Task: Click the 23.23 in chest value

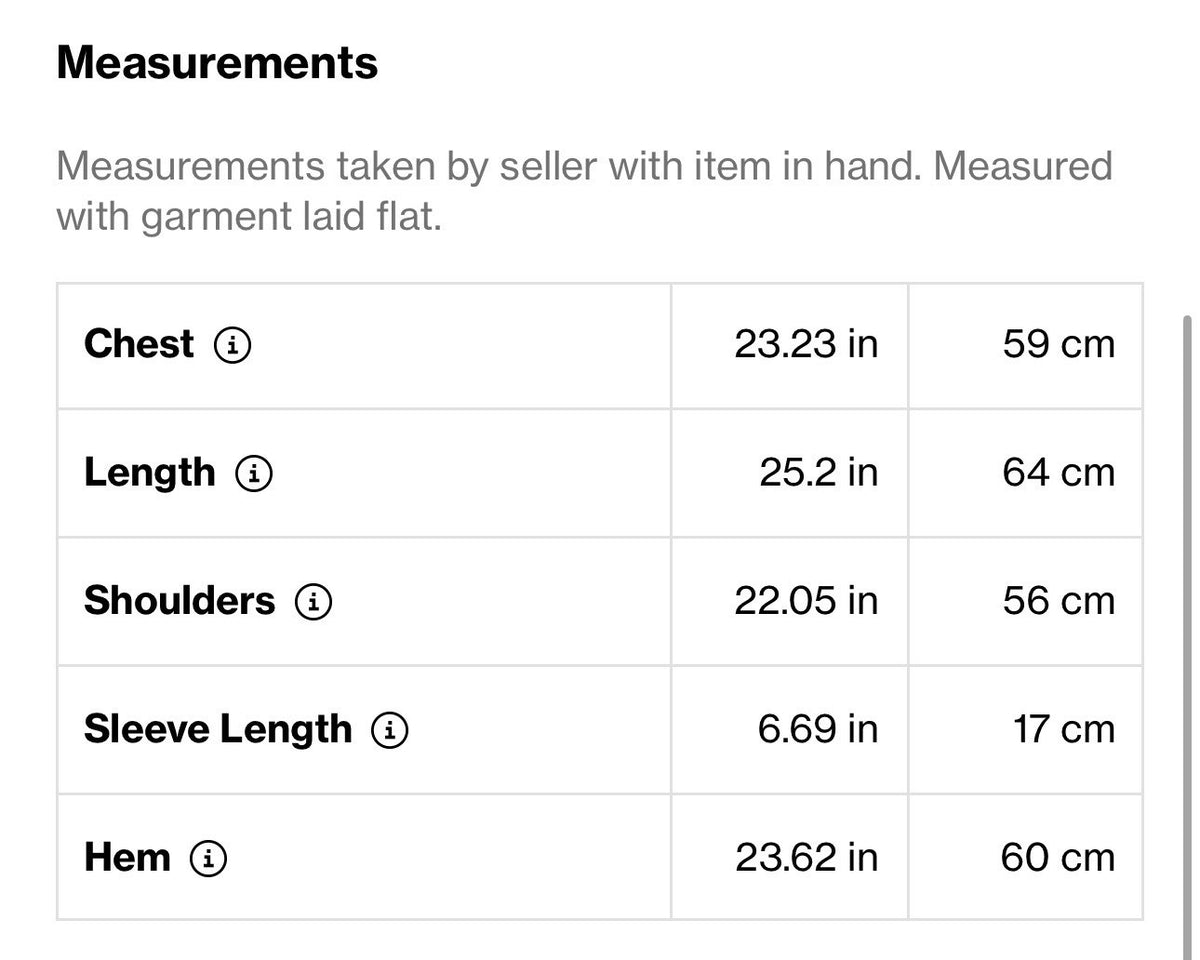Action: click(x=806, y=344)
